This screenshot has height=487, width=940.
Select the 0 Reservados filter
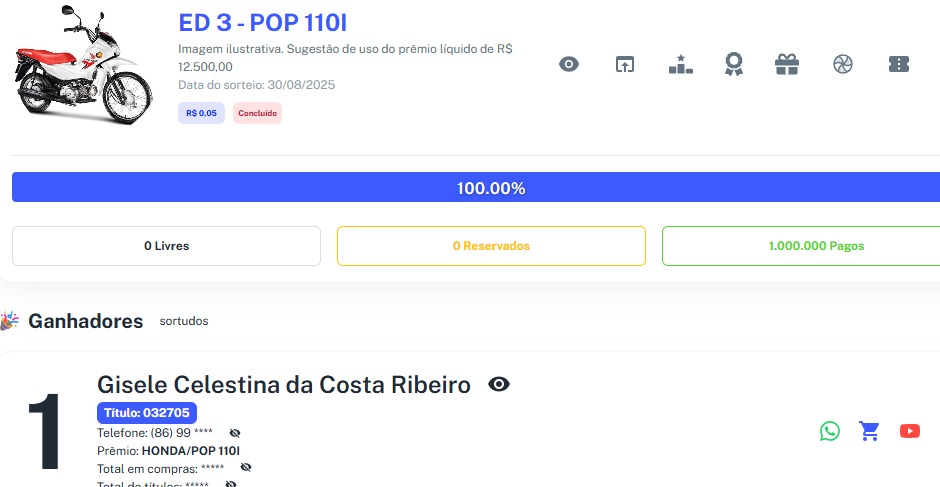(x=491, y=246)
